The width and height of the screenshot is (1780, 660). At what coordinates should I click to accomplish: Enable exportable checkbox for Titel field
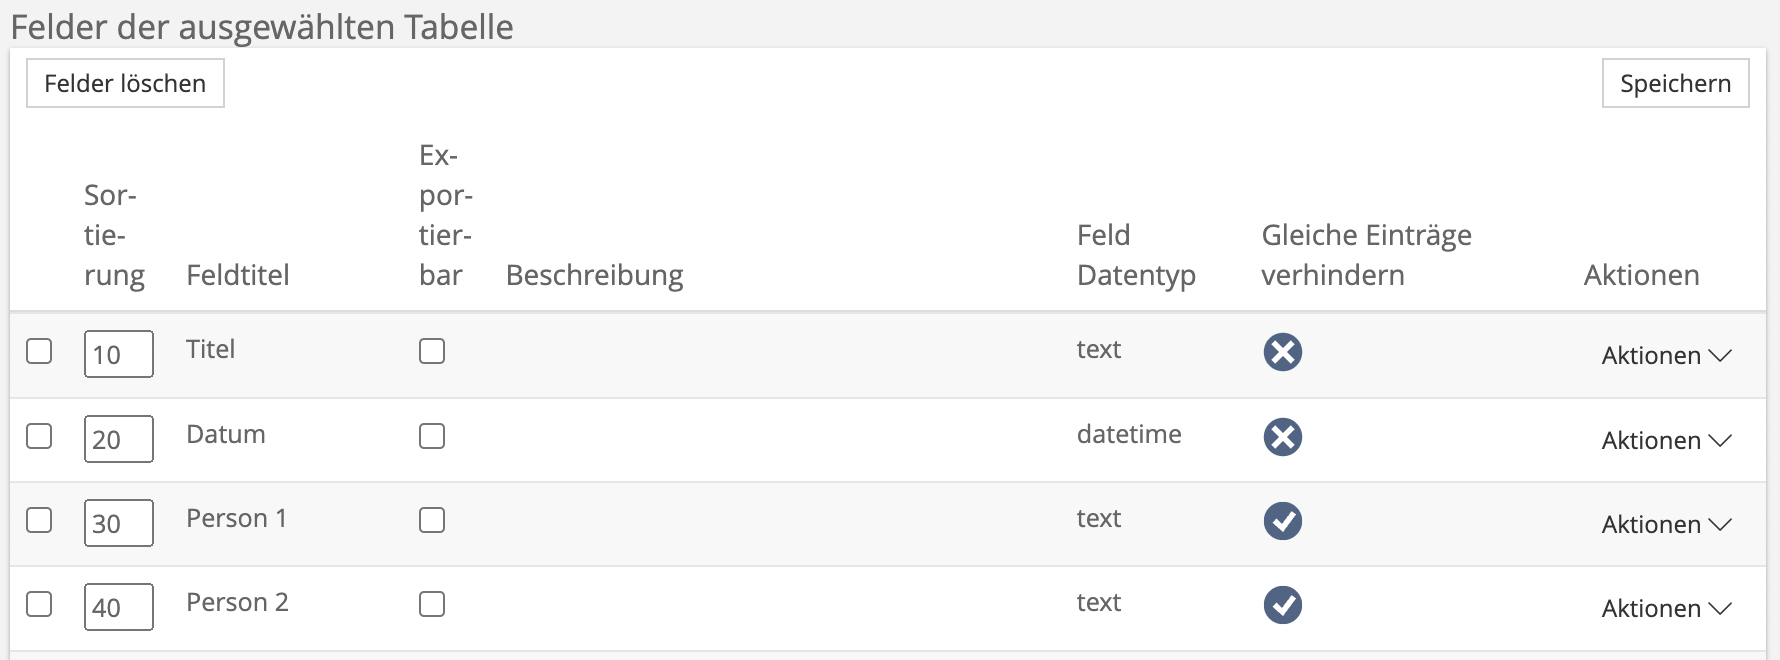(x=432, y=351)
